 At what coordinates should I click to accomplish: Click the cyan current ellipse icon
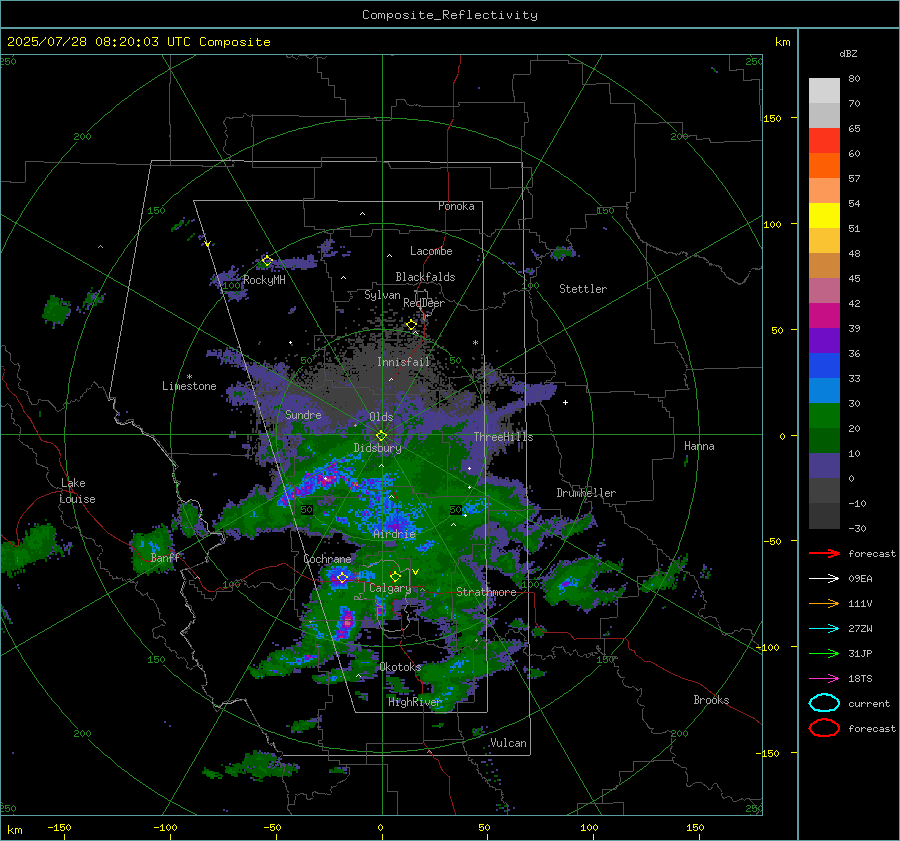(x=824, y=703)
